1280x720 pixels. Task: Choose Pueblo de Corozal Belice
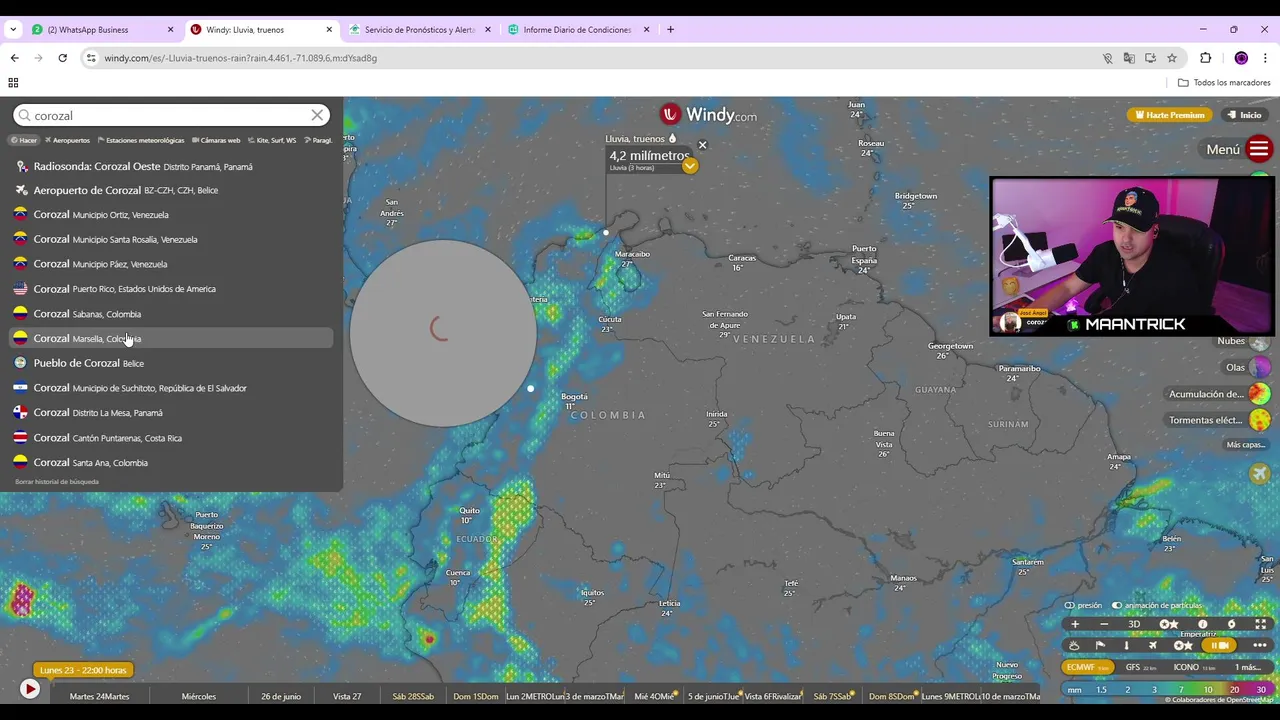171,363
